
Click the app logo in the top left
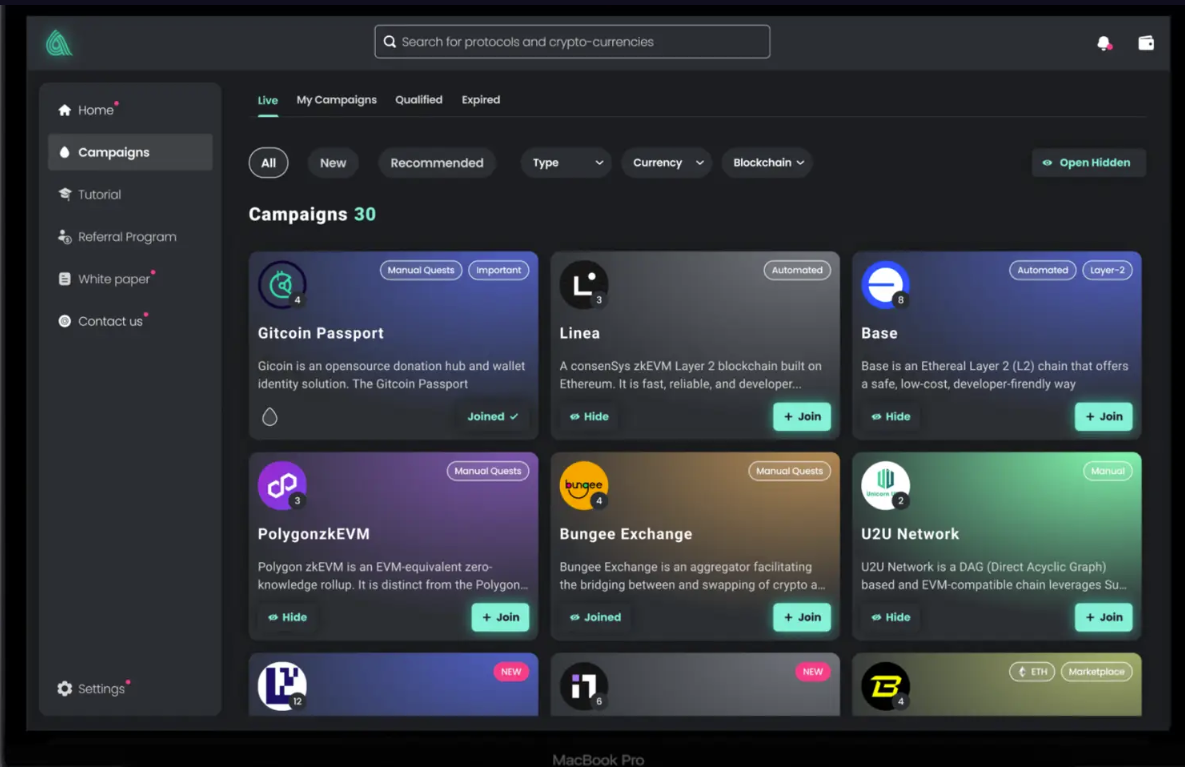point(58,44)
